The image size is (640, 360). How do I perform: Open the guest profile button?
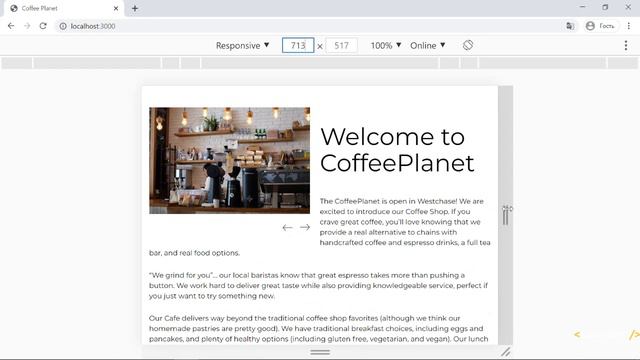(600, 26)
